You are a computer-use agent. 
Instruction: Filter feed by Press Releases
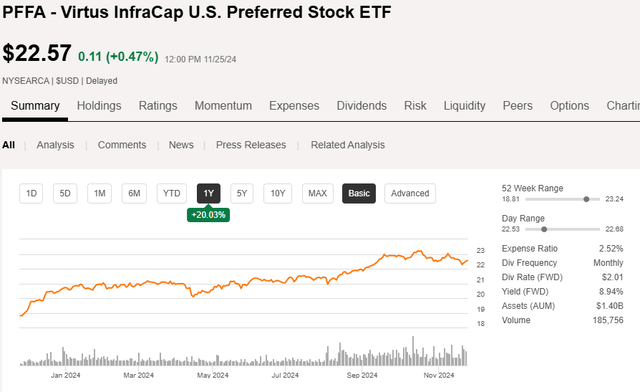251,145
